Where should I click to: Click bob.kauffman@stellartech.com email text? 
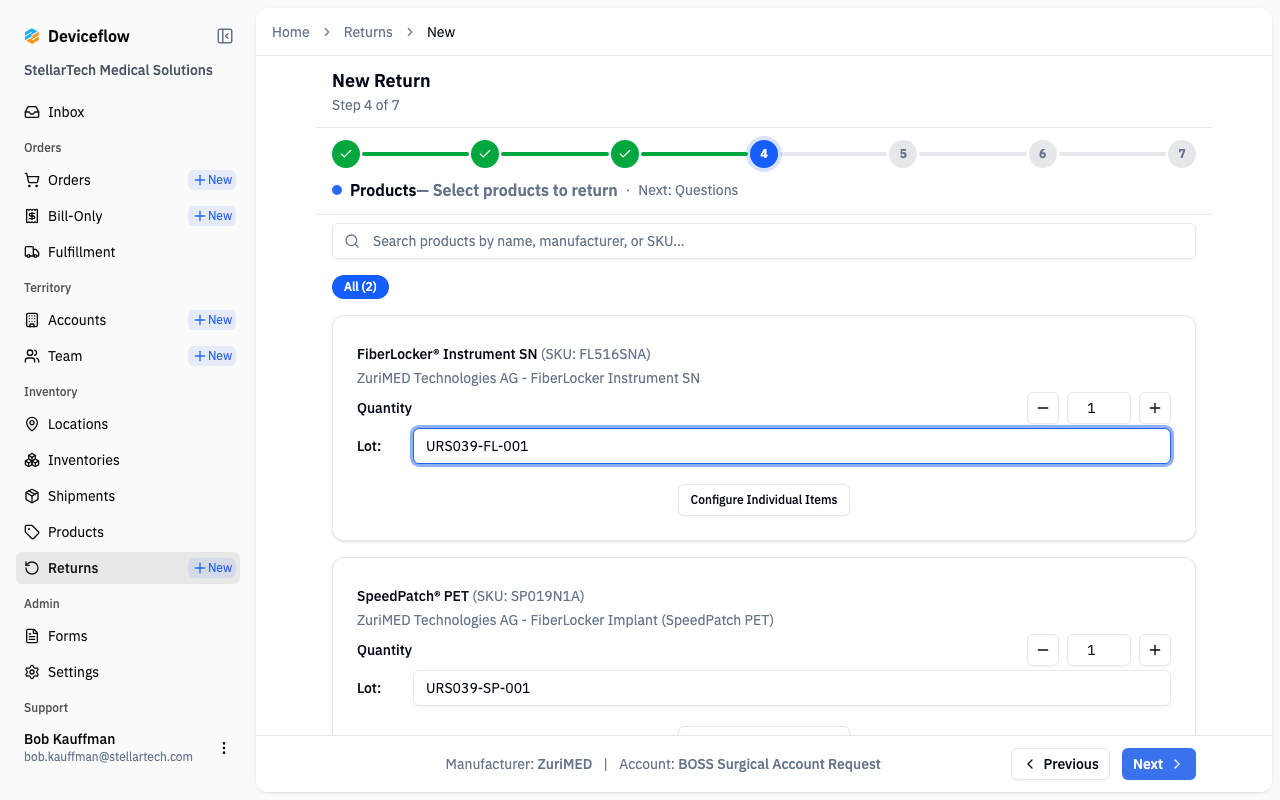click(108, 757)
